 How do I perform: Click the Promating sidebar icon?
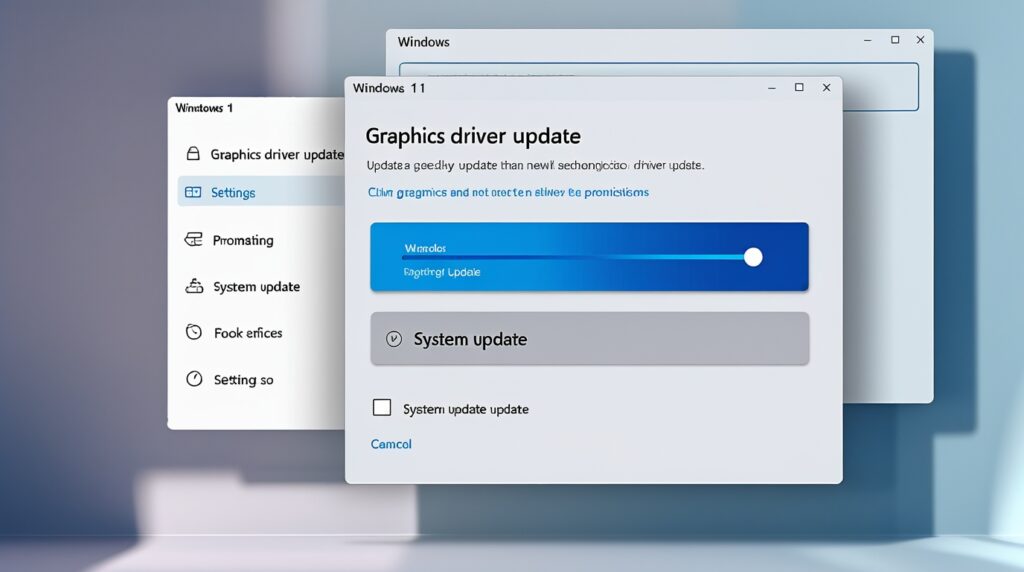tap(193, 239)
